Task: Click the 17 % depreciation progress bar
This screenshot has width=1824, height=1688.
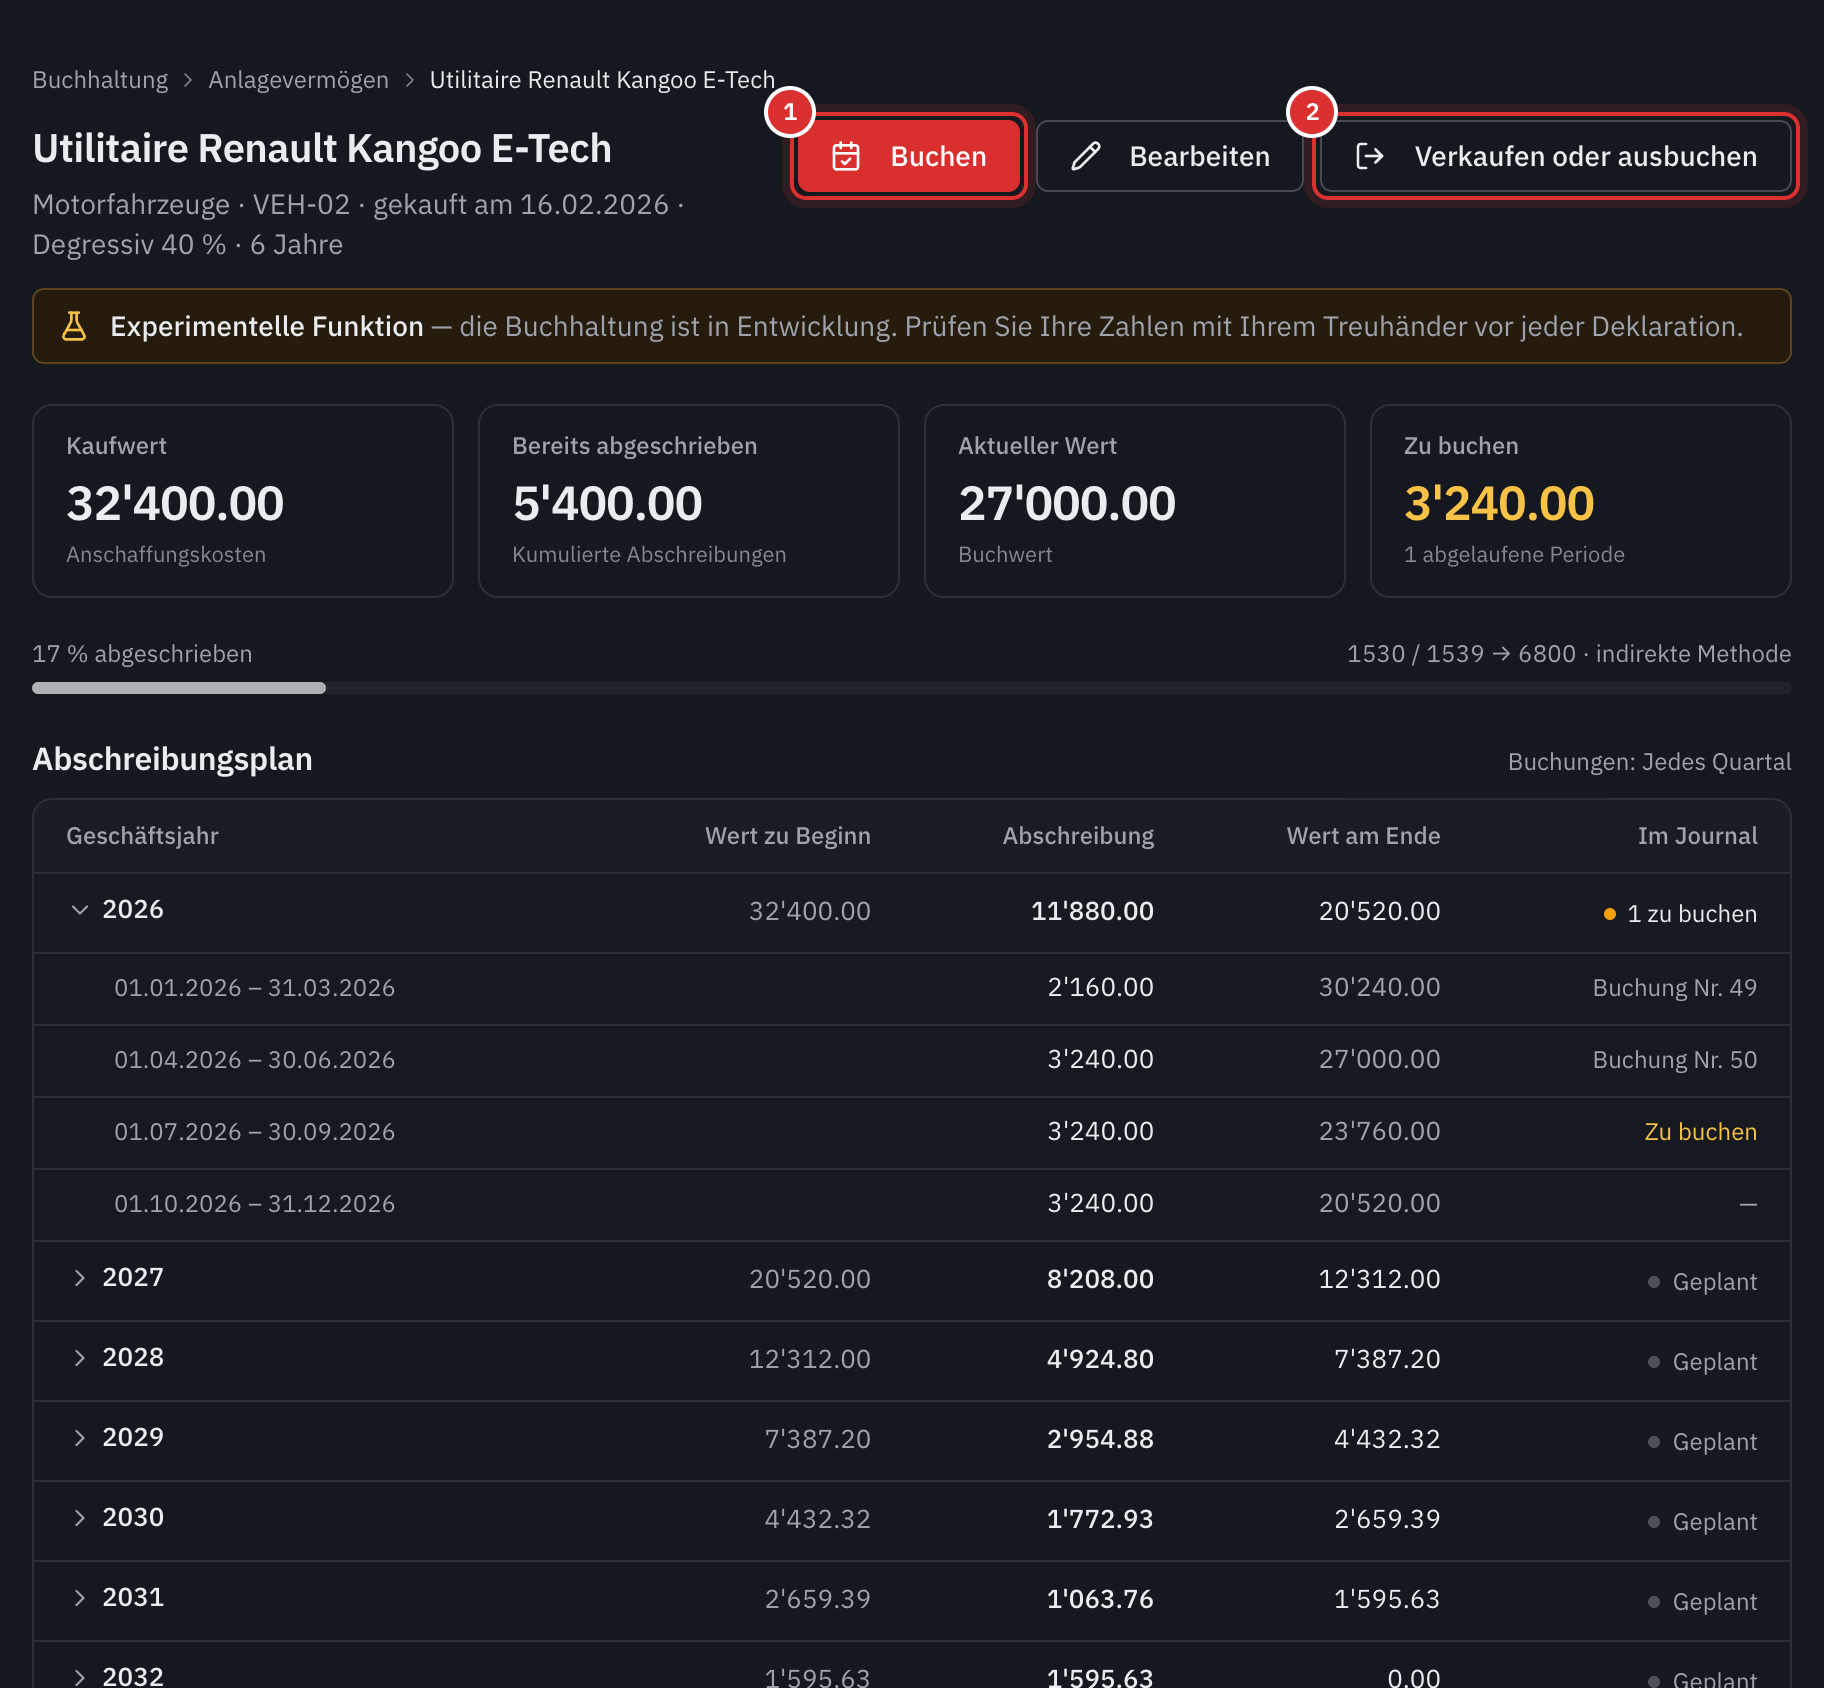Action: coord(911,688)
